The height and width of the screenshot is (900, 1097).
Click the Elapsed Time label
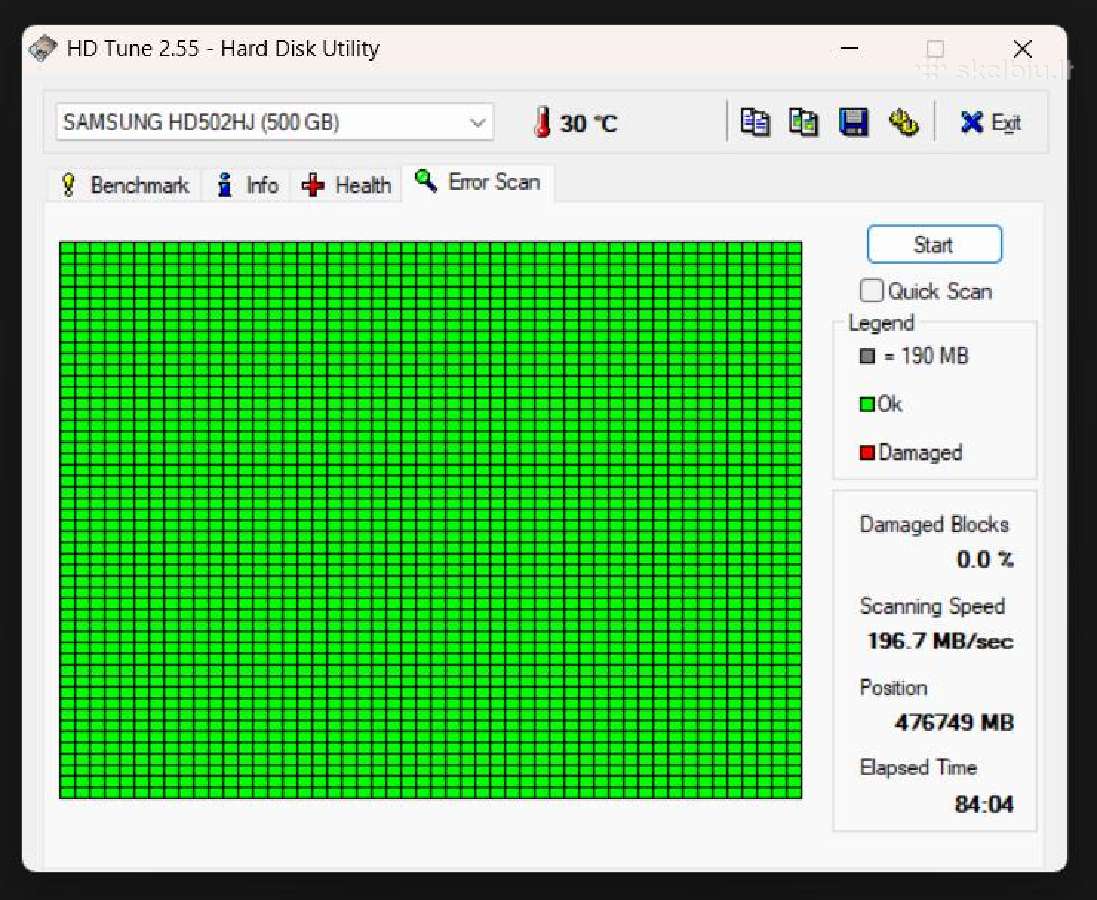pyautogui.click(x=918, y=768)
